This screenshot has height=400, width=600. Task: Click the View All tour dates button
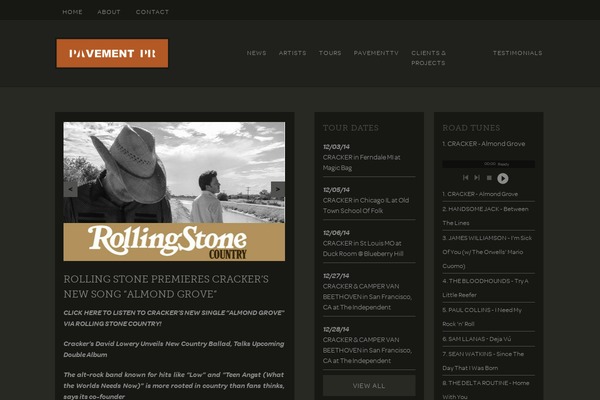pyautogui.click(x=369, y=385)
